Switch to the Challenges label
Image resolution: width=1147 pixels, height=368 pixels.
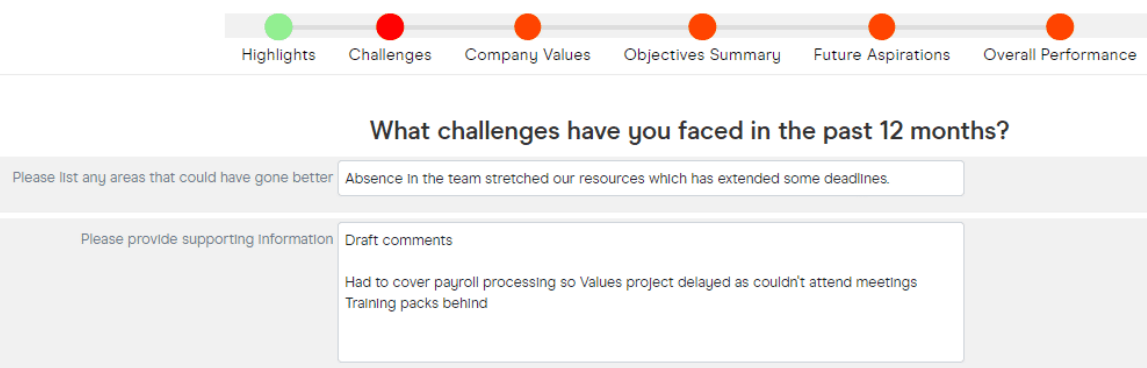point(390,56)
